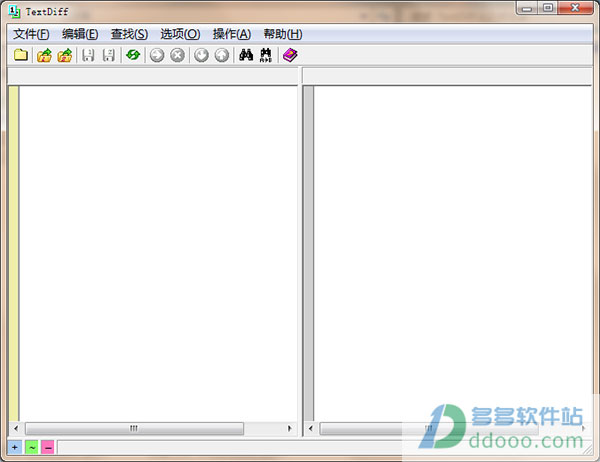Click right pane horizontal scrollbar left arrow

311,428
